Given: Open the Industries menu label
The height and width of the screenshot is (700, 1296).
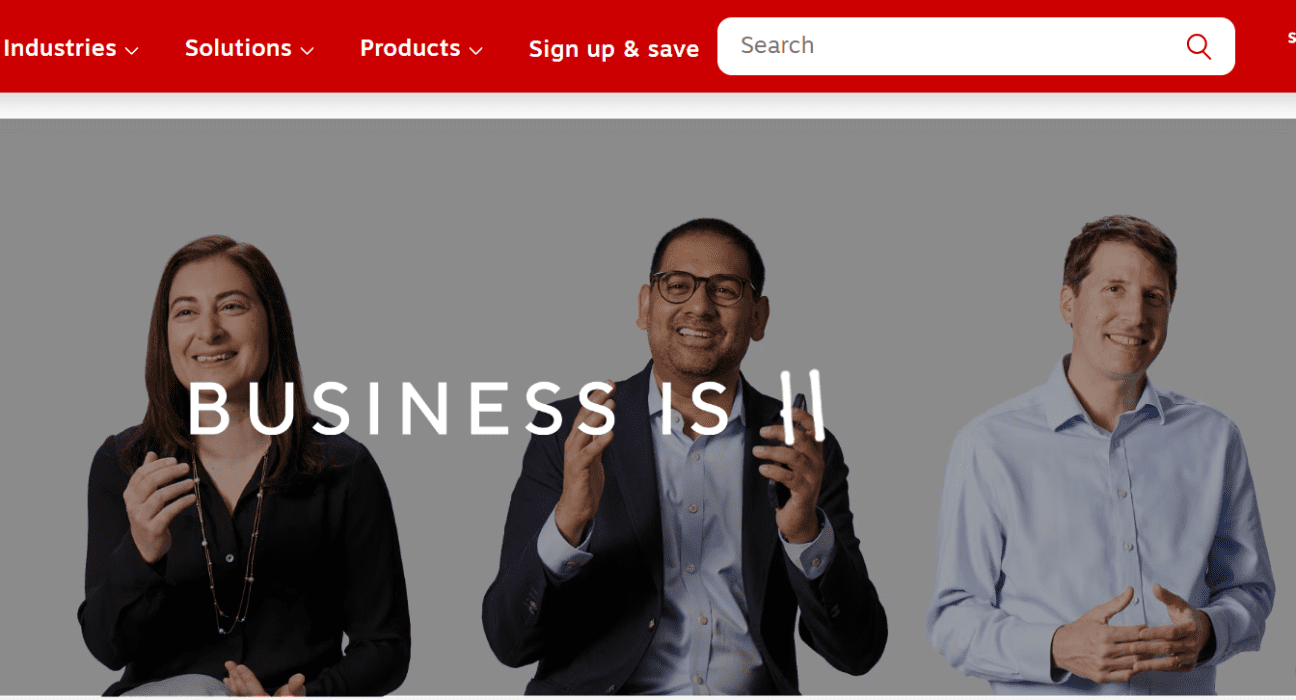Looking at the screenshot, I should [x=60, y=48].
